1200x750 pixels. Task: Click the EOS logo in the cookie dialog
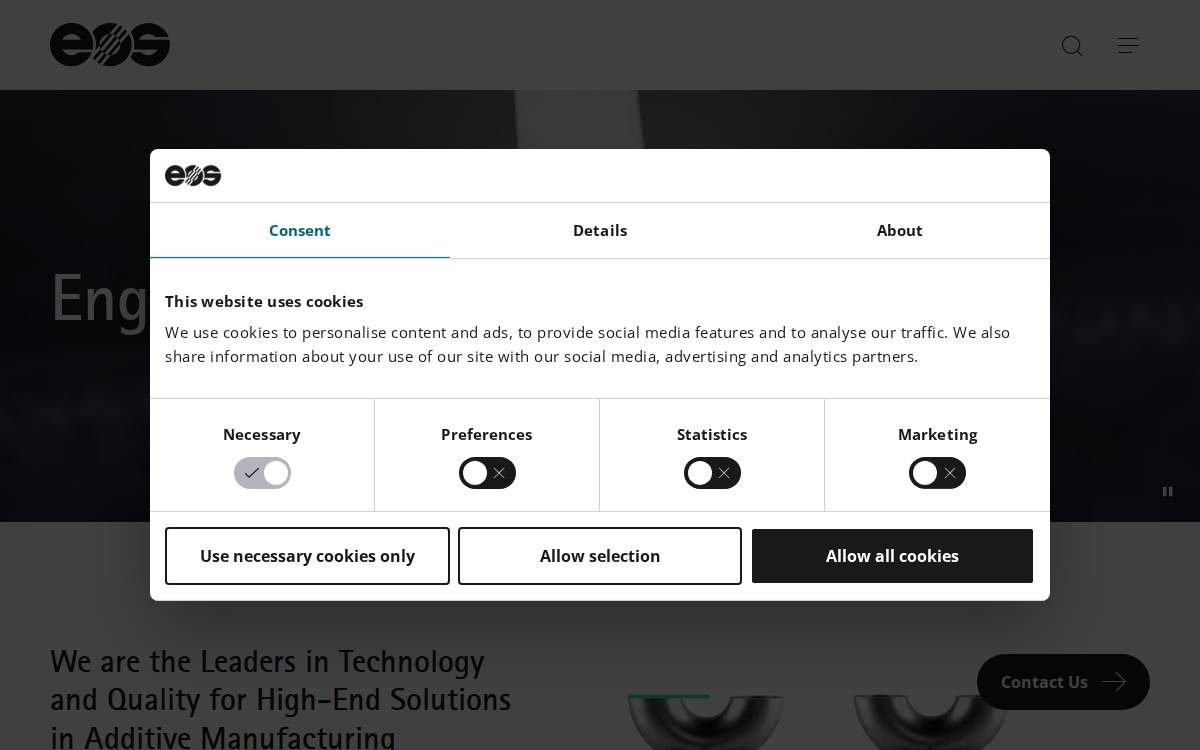tap(193, 176)
